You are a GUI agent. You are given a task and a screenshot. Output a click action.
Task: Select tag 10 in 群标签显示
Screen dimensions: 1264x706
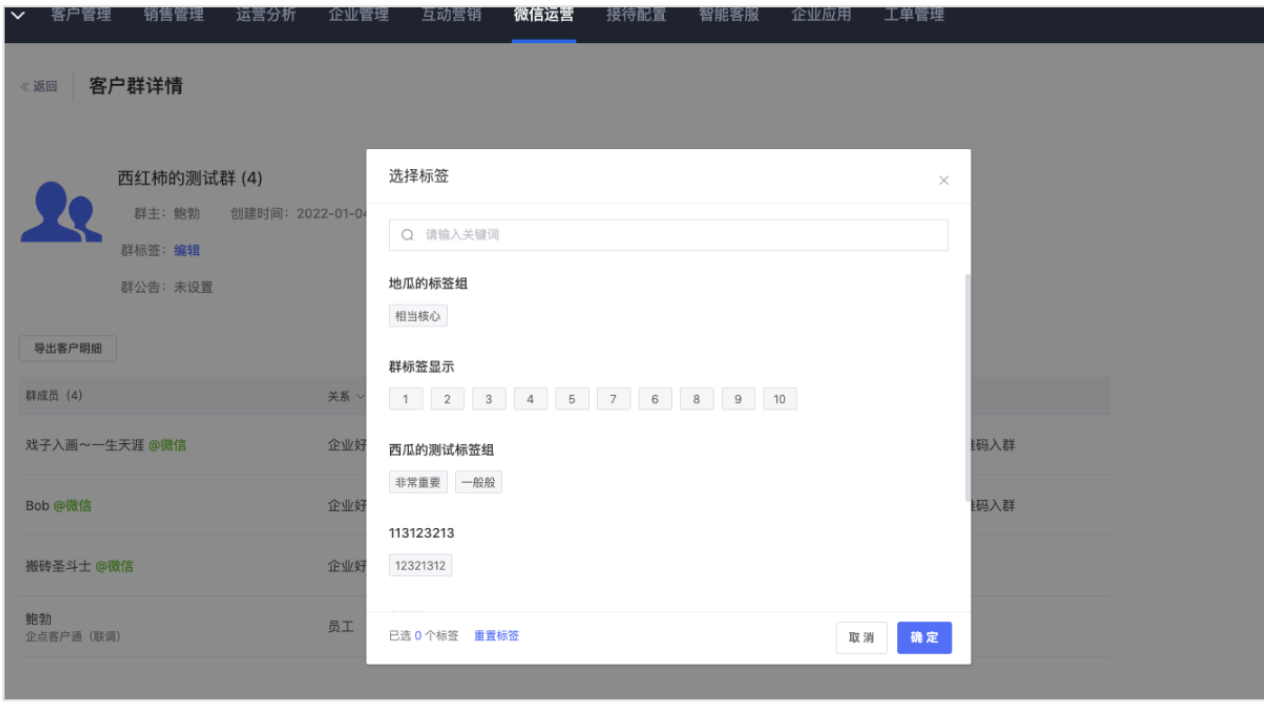pyautogui.click(x=780, y=399)
